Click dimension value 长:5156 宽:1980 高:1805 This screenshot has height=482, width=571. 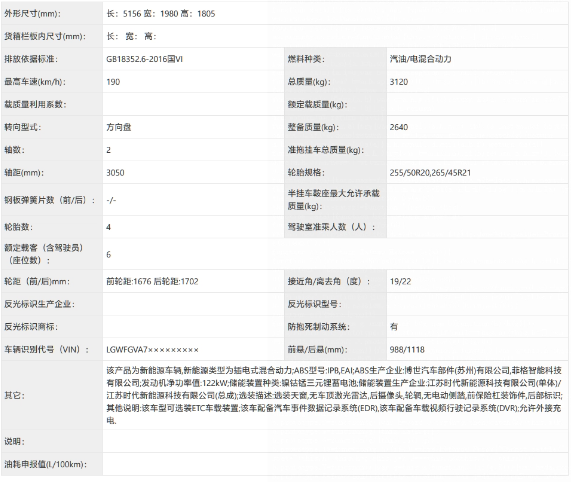pyautogui.click(x=161, y=14)
